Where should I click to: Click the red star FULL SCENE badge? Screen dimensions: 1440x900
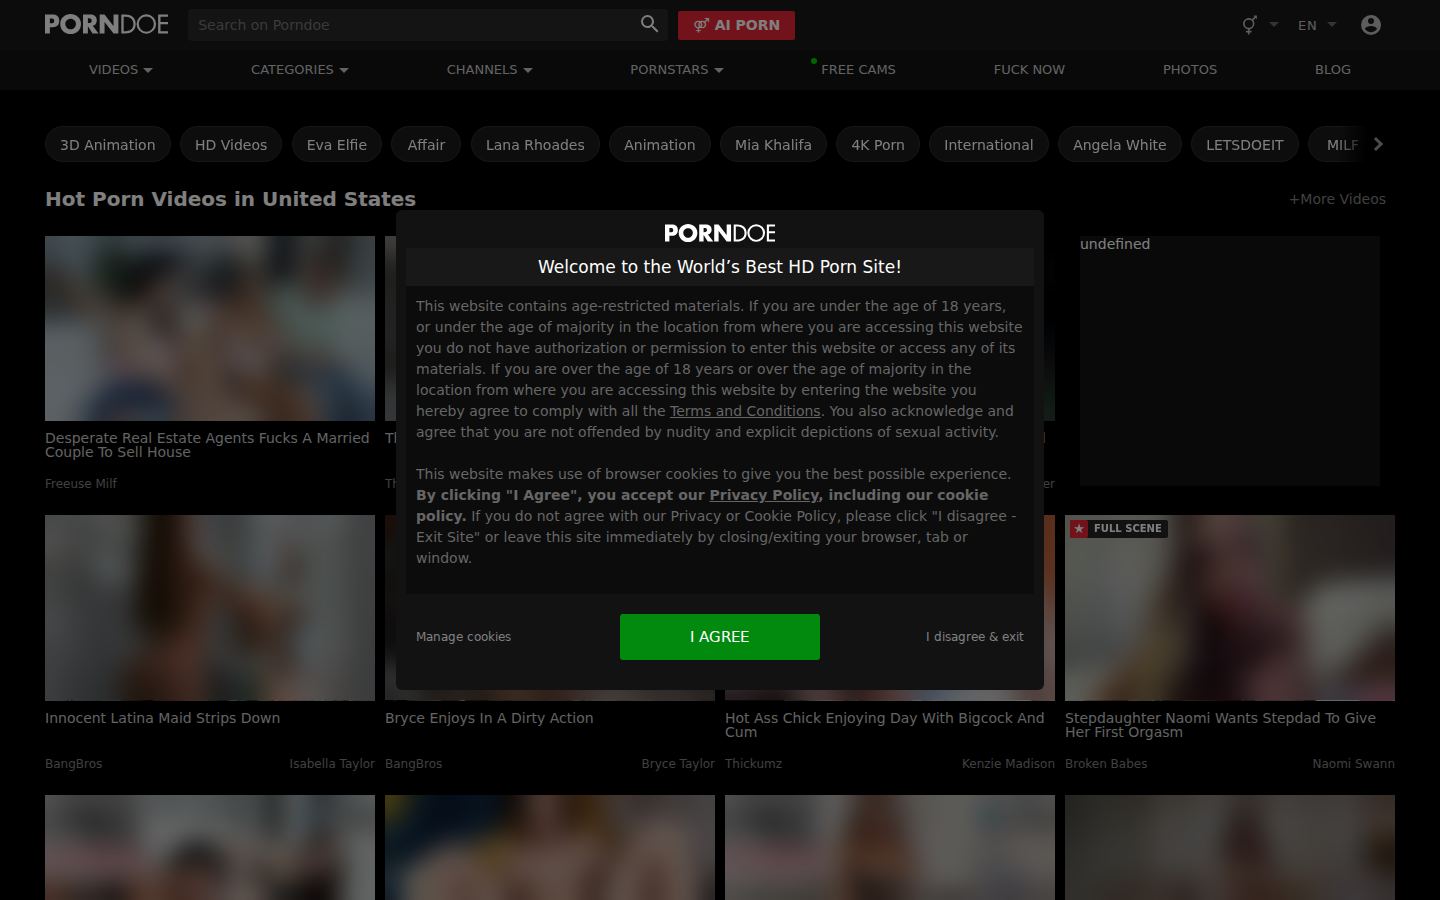1117,528
